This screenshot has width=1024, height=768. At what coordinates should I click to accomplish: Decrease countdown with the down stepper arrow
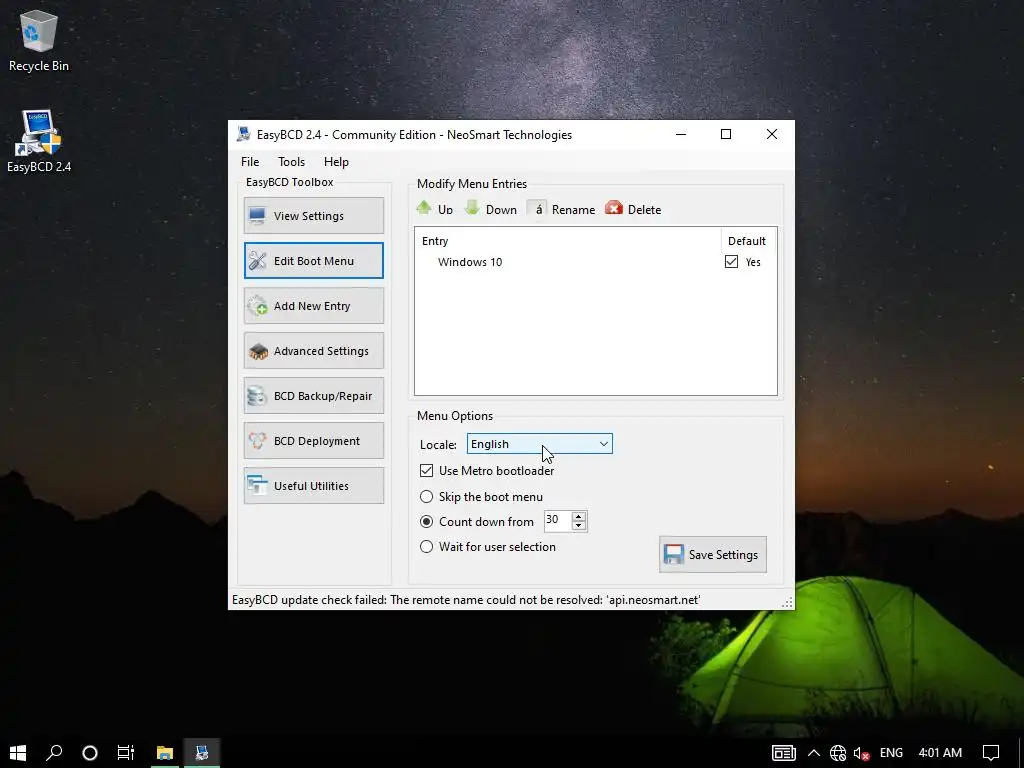tap(579, 526)
